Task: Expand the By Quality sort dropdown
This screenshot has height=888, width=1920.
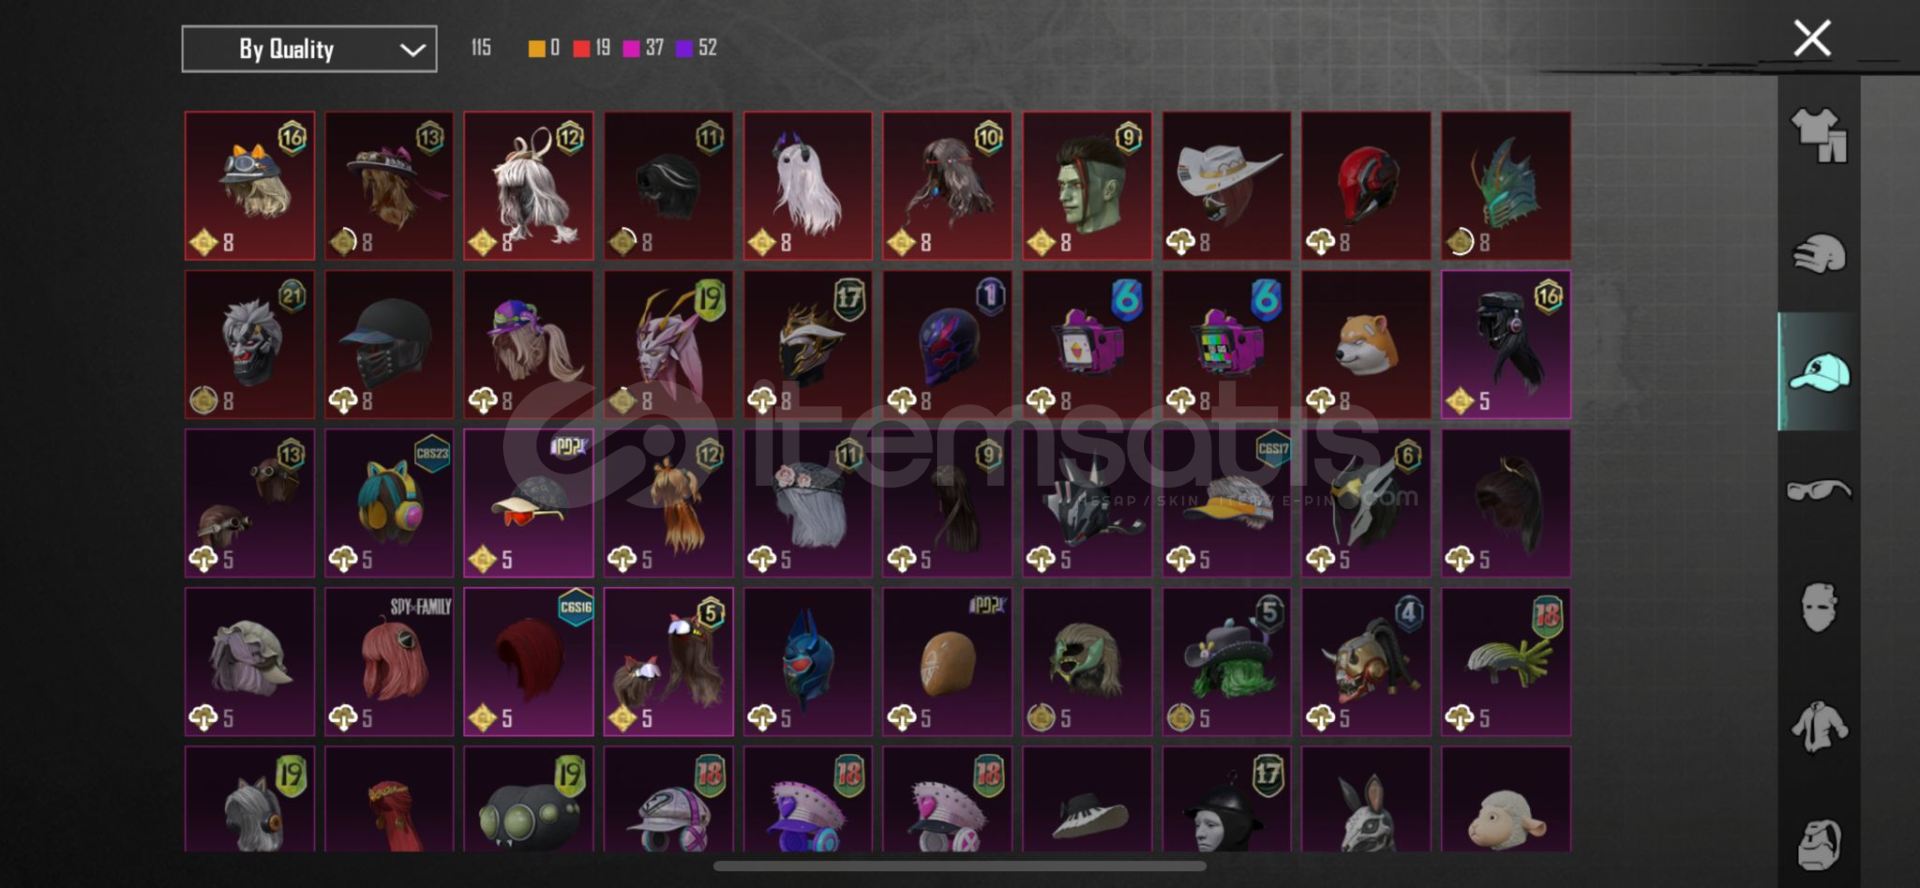Action: (309, 49)
